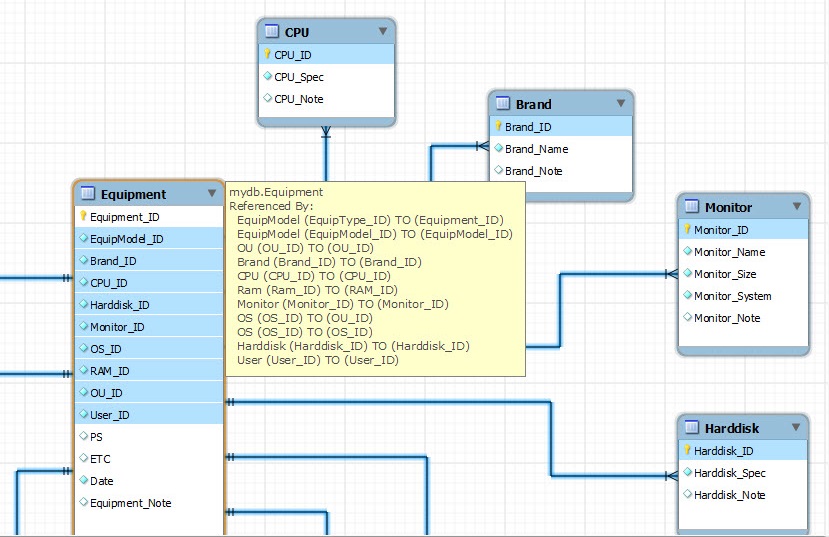829x537 pixels.
Task: Select the Monitor_Name column
Action: pos(743,252)
